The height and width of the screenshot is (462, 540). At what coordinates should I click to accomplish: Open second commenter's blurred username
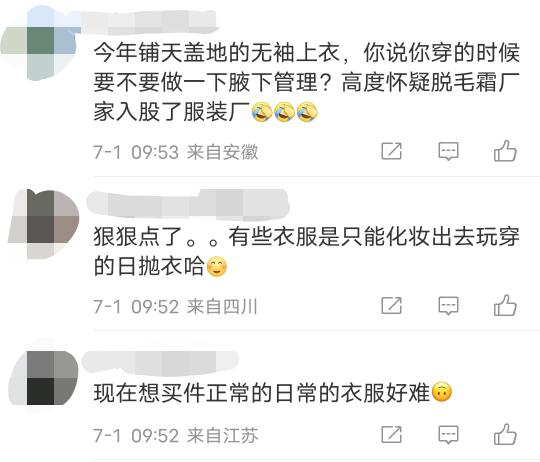click(x=188, y=203)
